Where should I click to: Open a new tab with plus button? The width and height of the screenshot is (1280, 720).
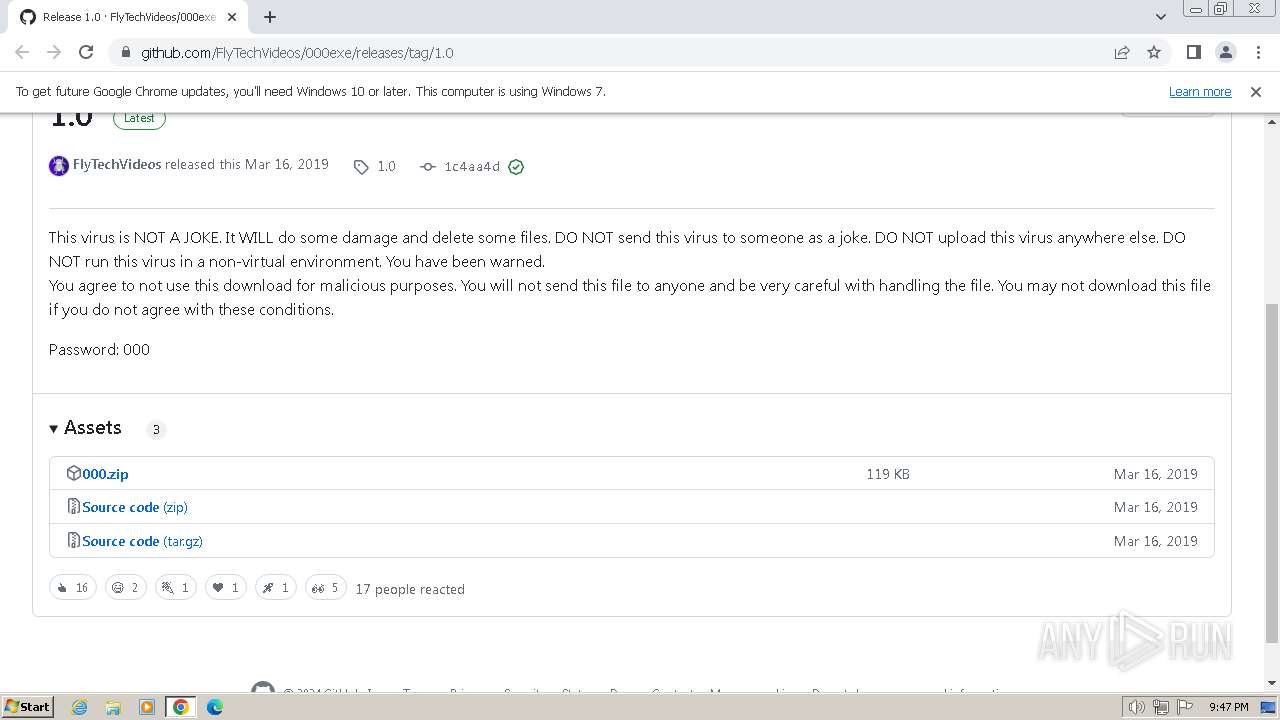pyautogui.click(x=270, y=17)
